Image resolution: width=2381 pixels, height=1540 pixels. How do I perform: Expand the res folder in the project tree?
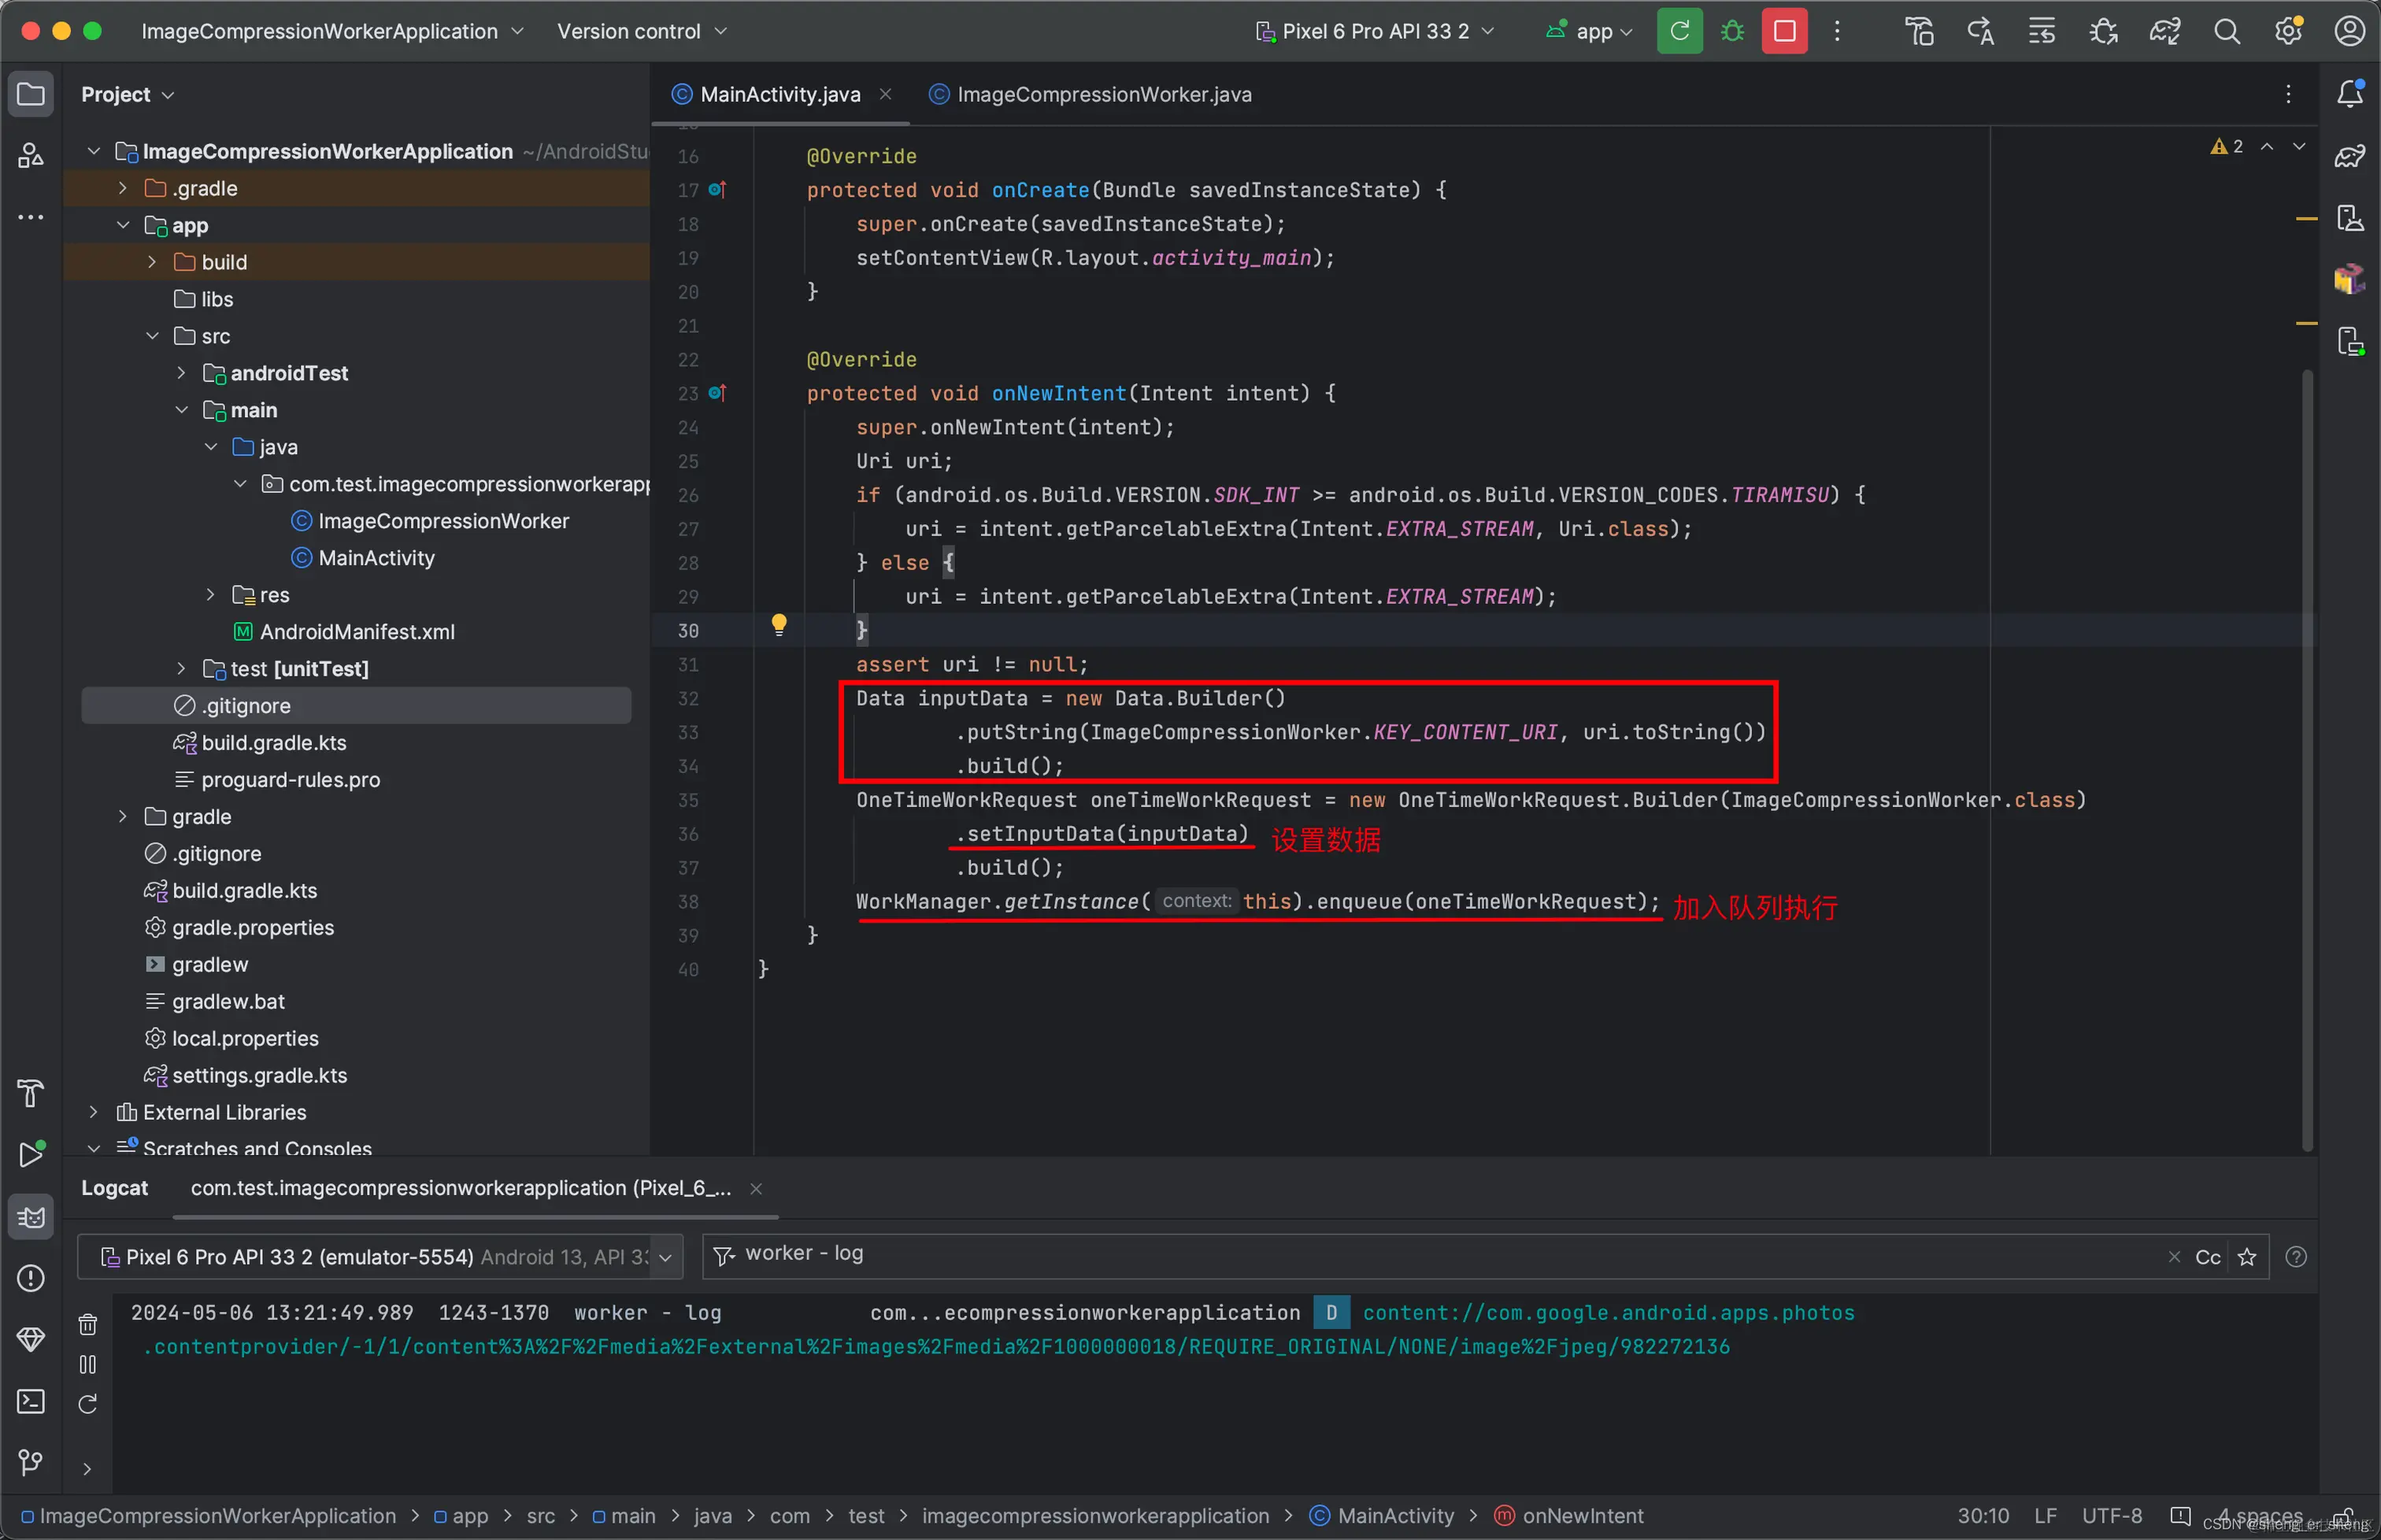[x=210, y=595]
